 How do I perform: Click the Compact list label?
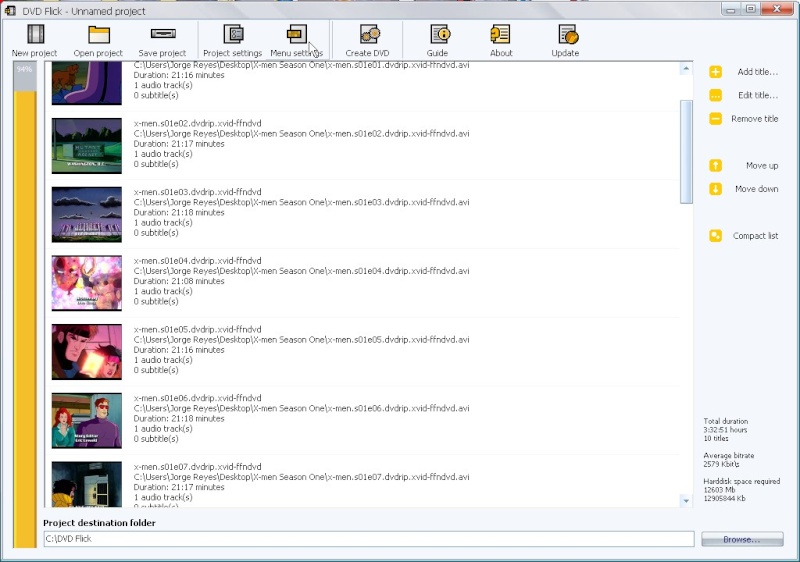[756, 236]
